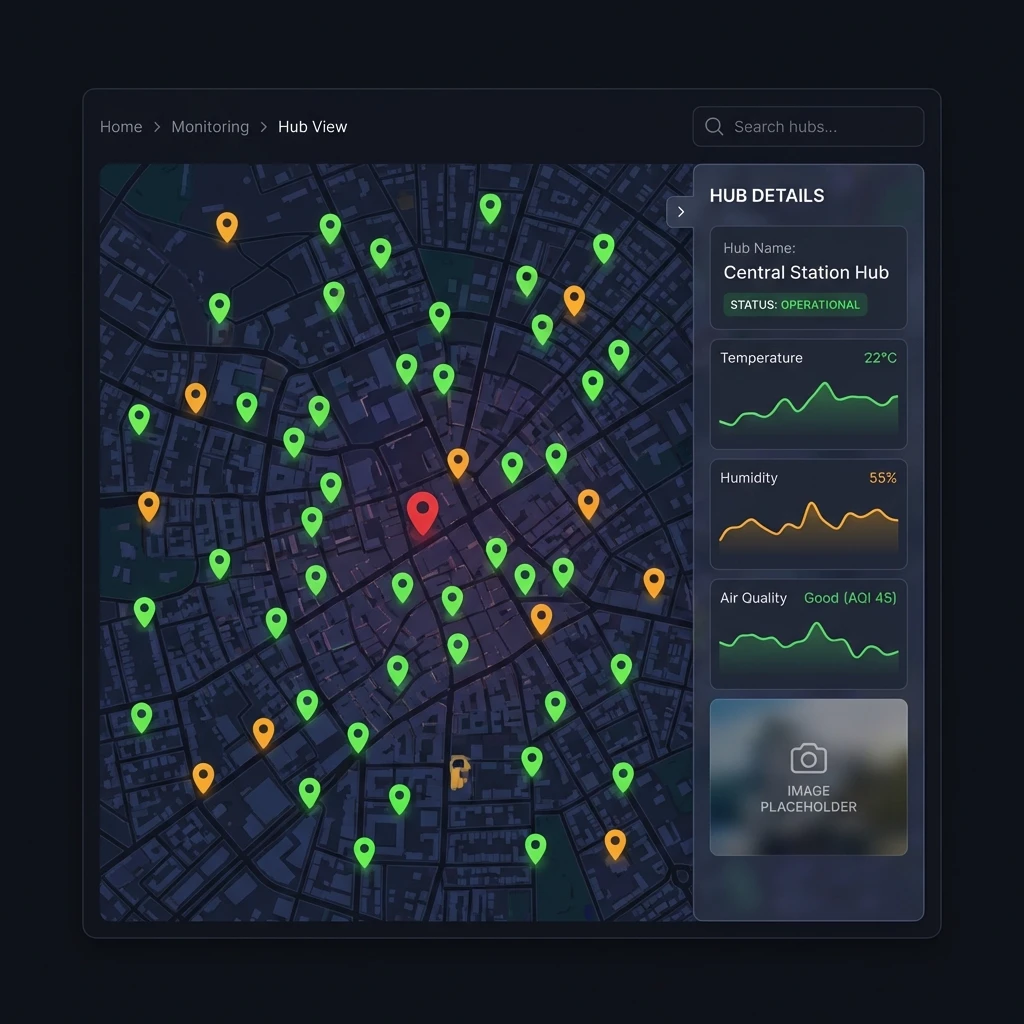Click the chevron between Home and Monitoring

click(156, 127)
